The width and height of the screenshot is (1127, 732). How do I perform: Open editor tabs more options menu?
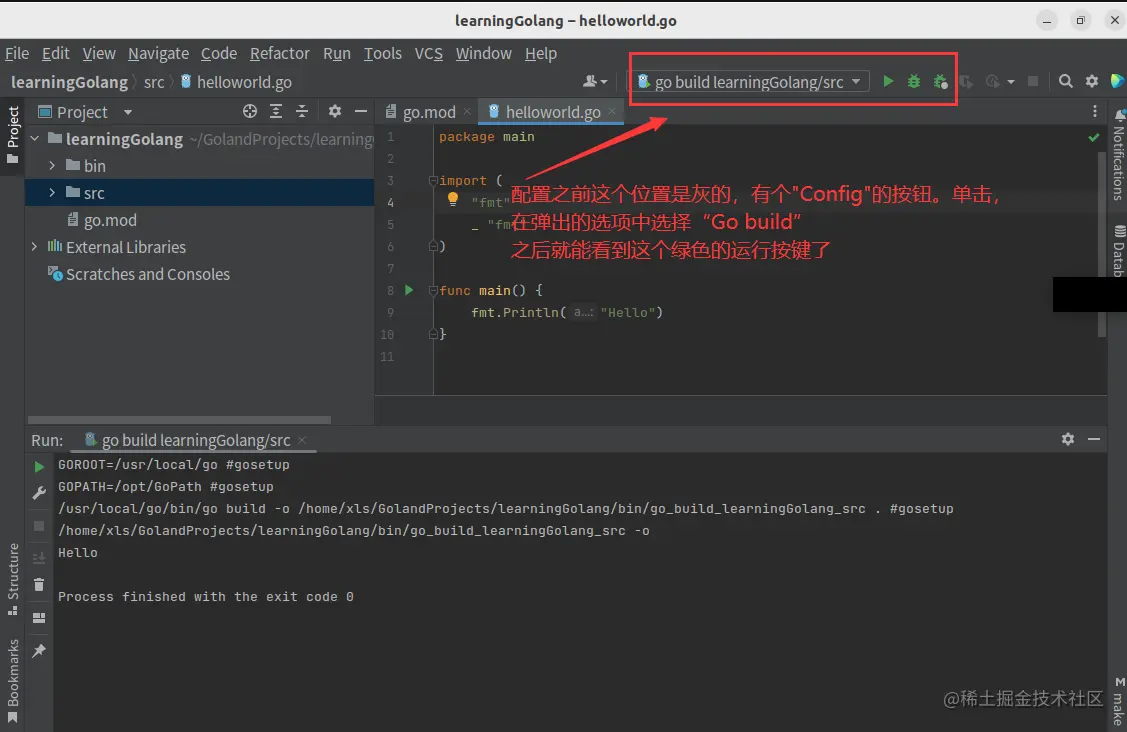1095,111
